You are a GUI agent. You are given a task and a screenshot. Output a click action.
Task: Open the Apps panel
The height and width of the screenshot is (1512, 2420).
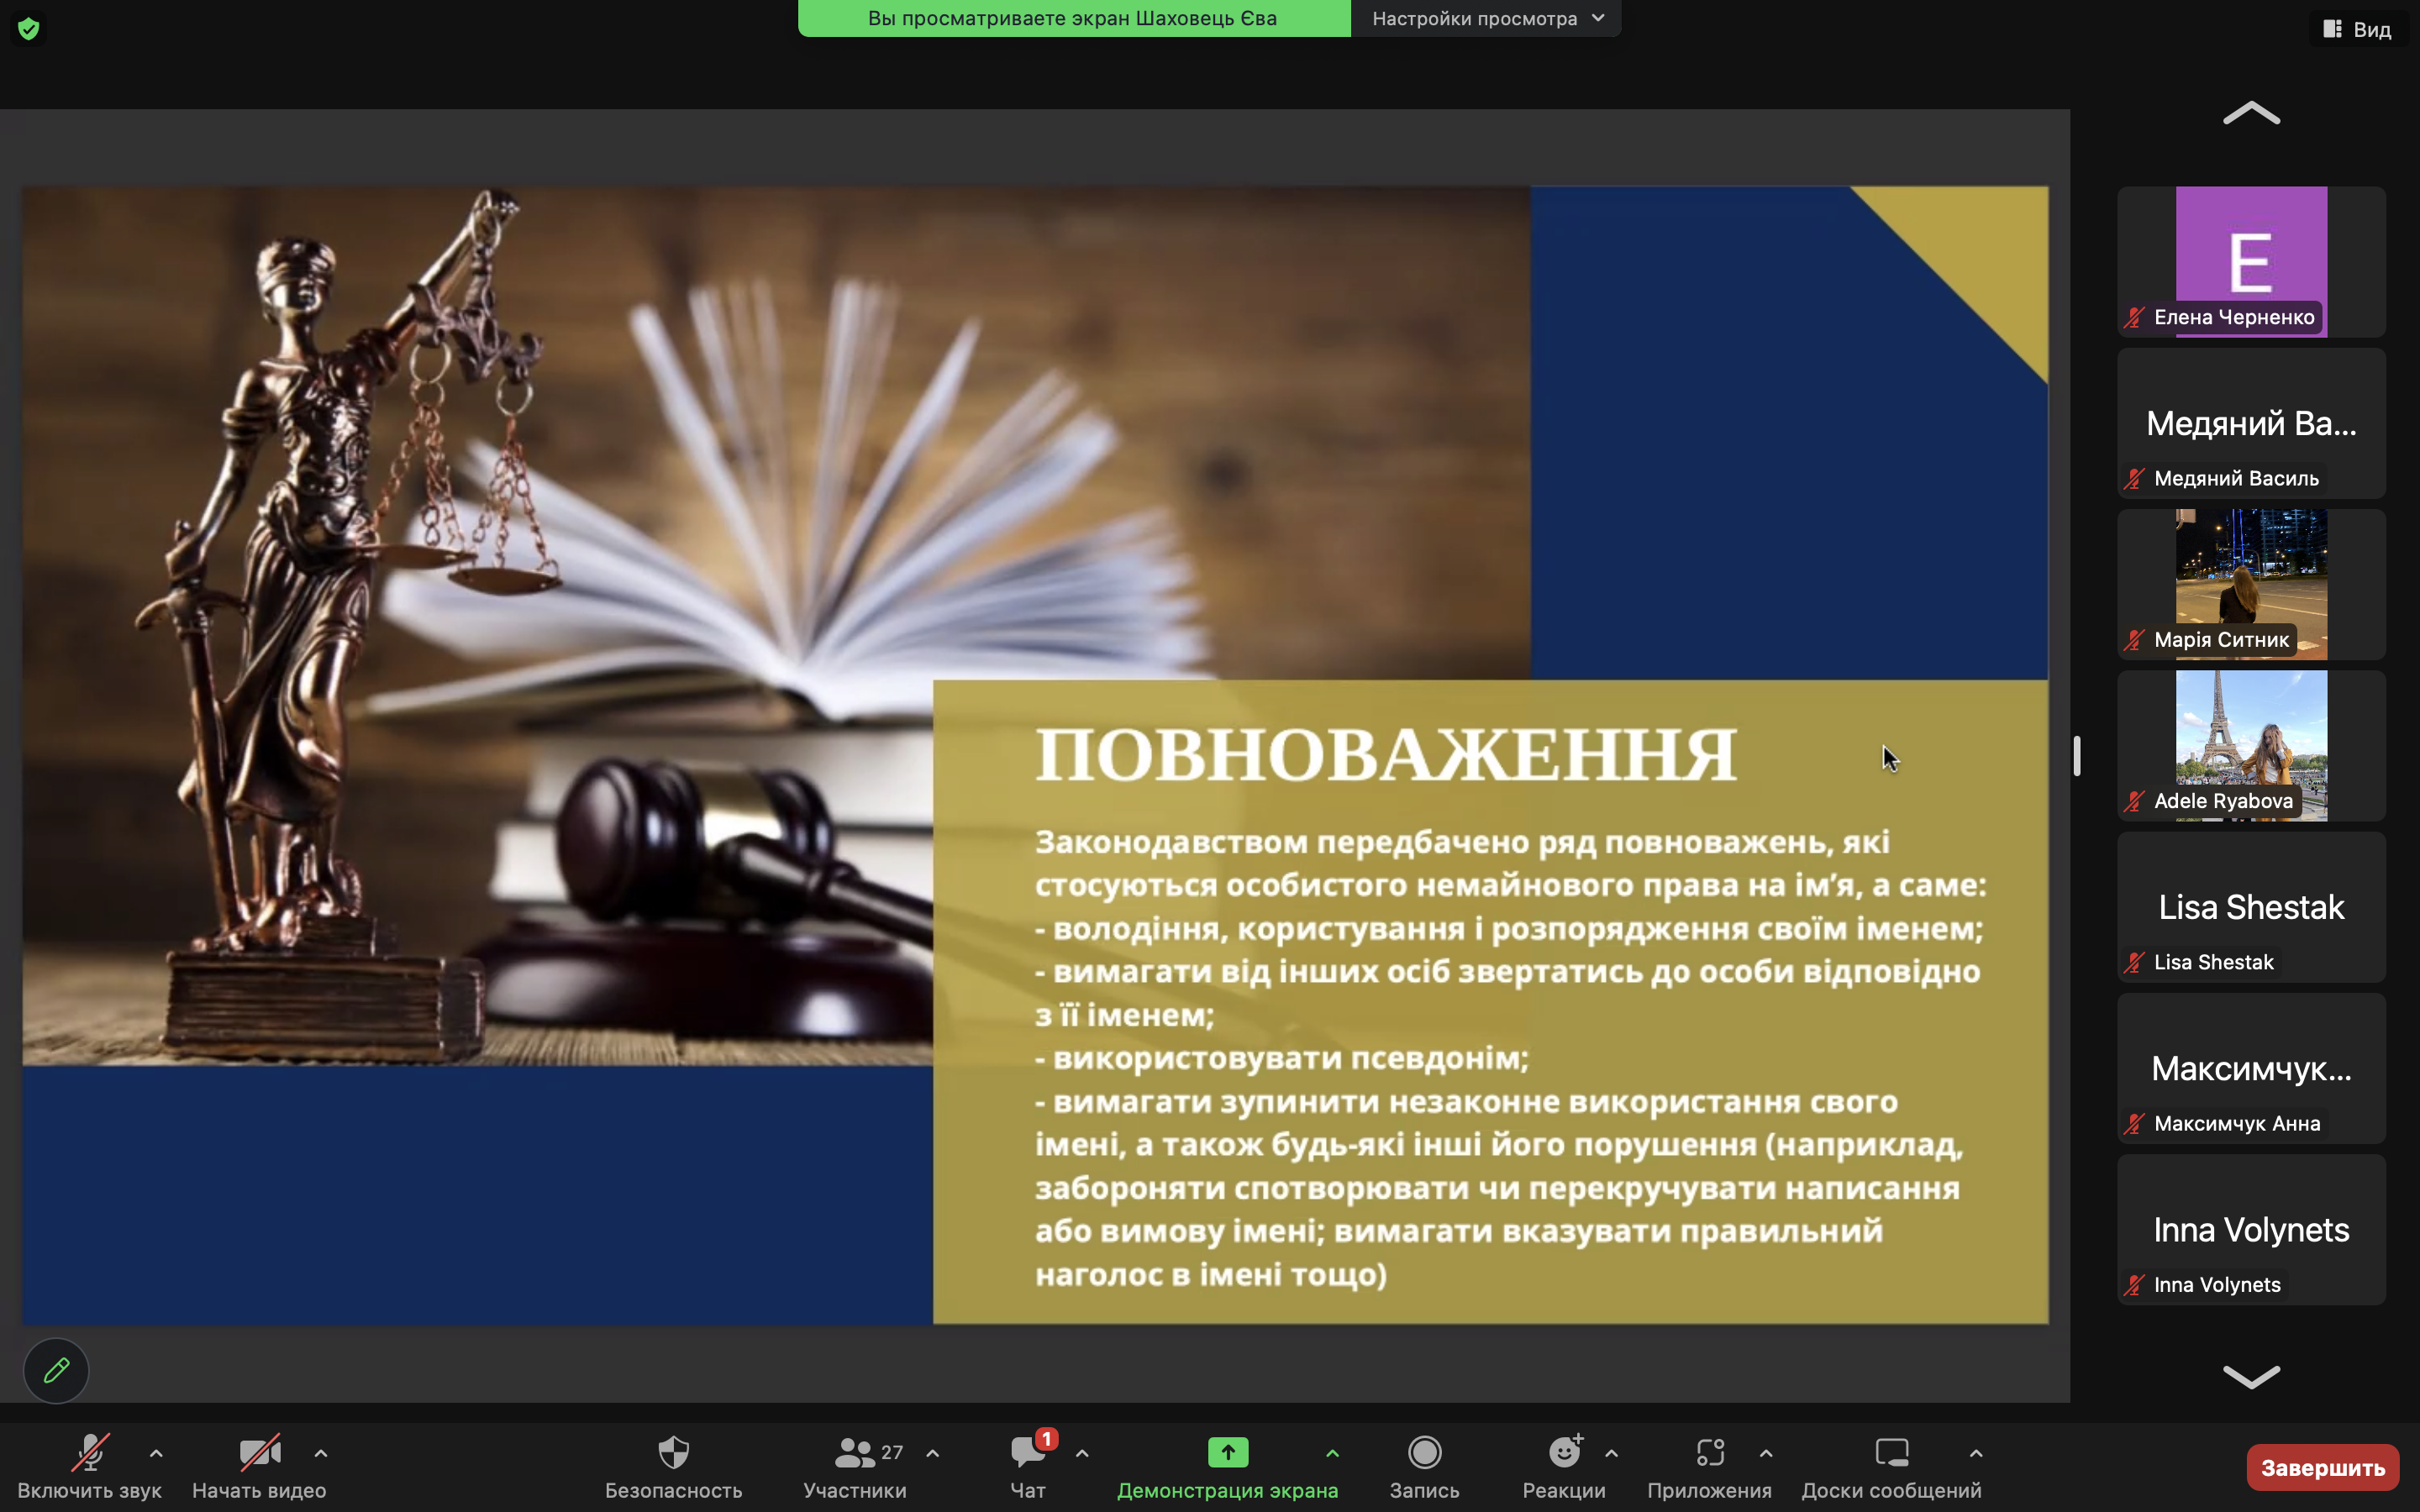pos(1709,1466)
